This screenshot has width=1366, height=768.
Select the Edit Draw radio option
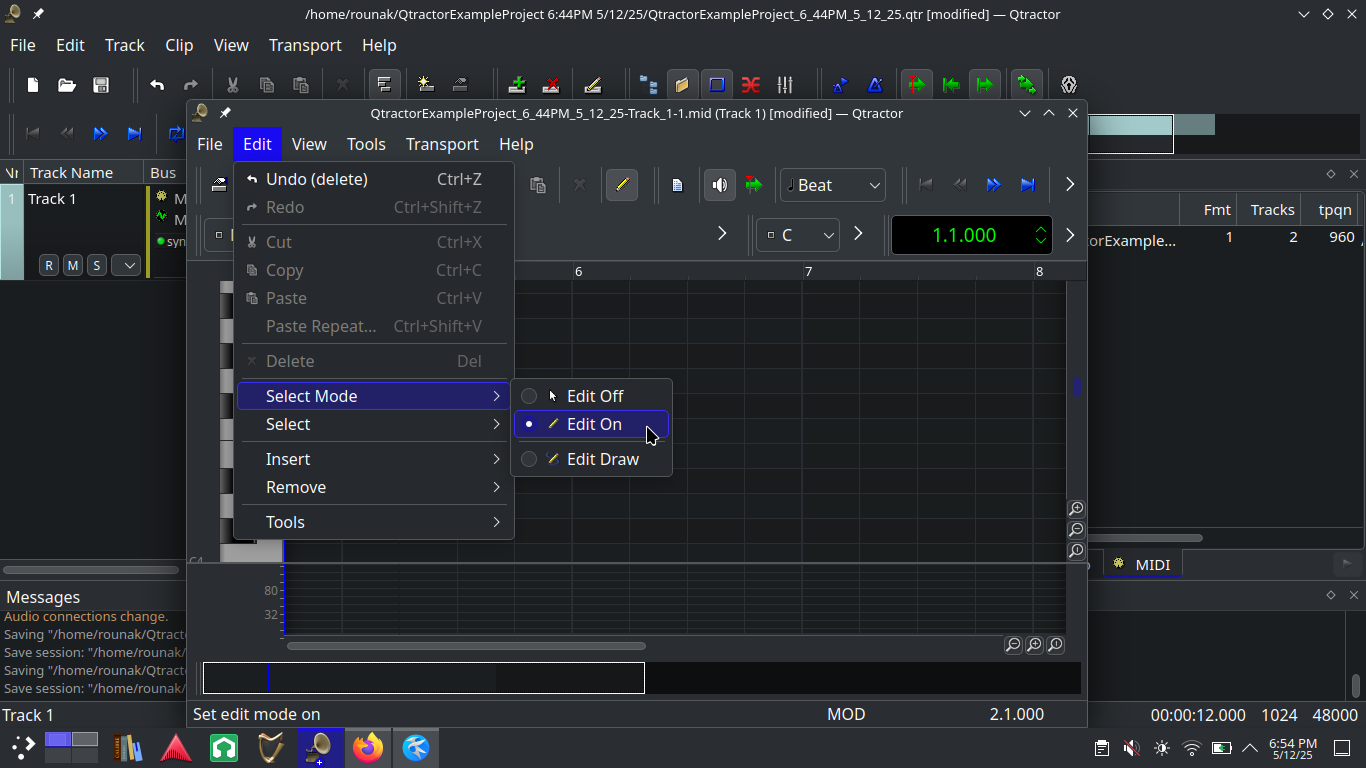(602, 459)
